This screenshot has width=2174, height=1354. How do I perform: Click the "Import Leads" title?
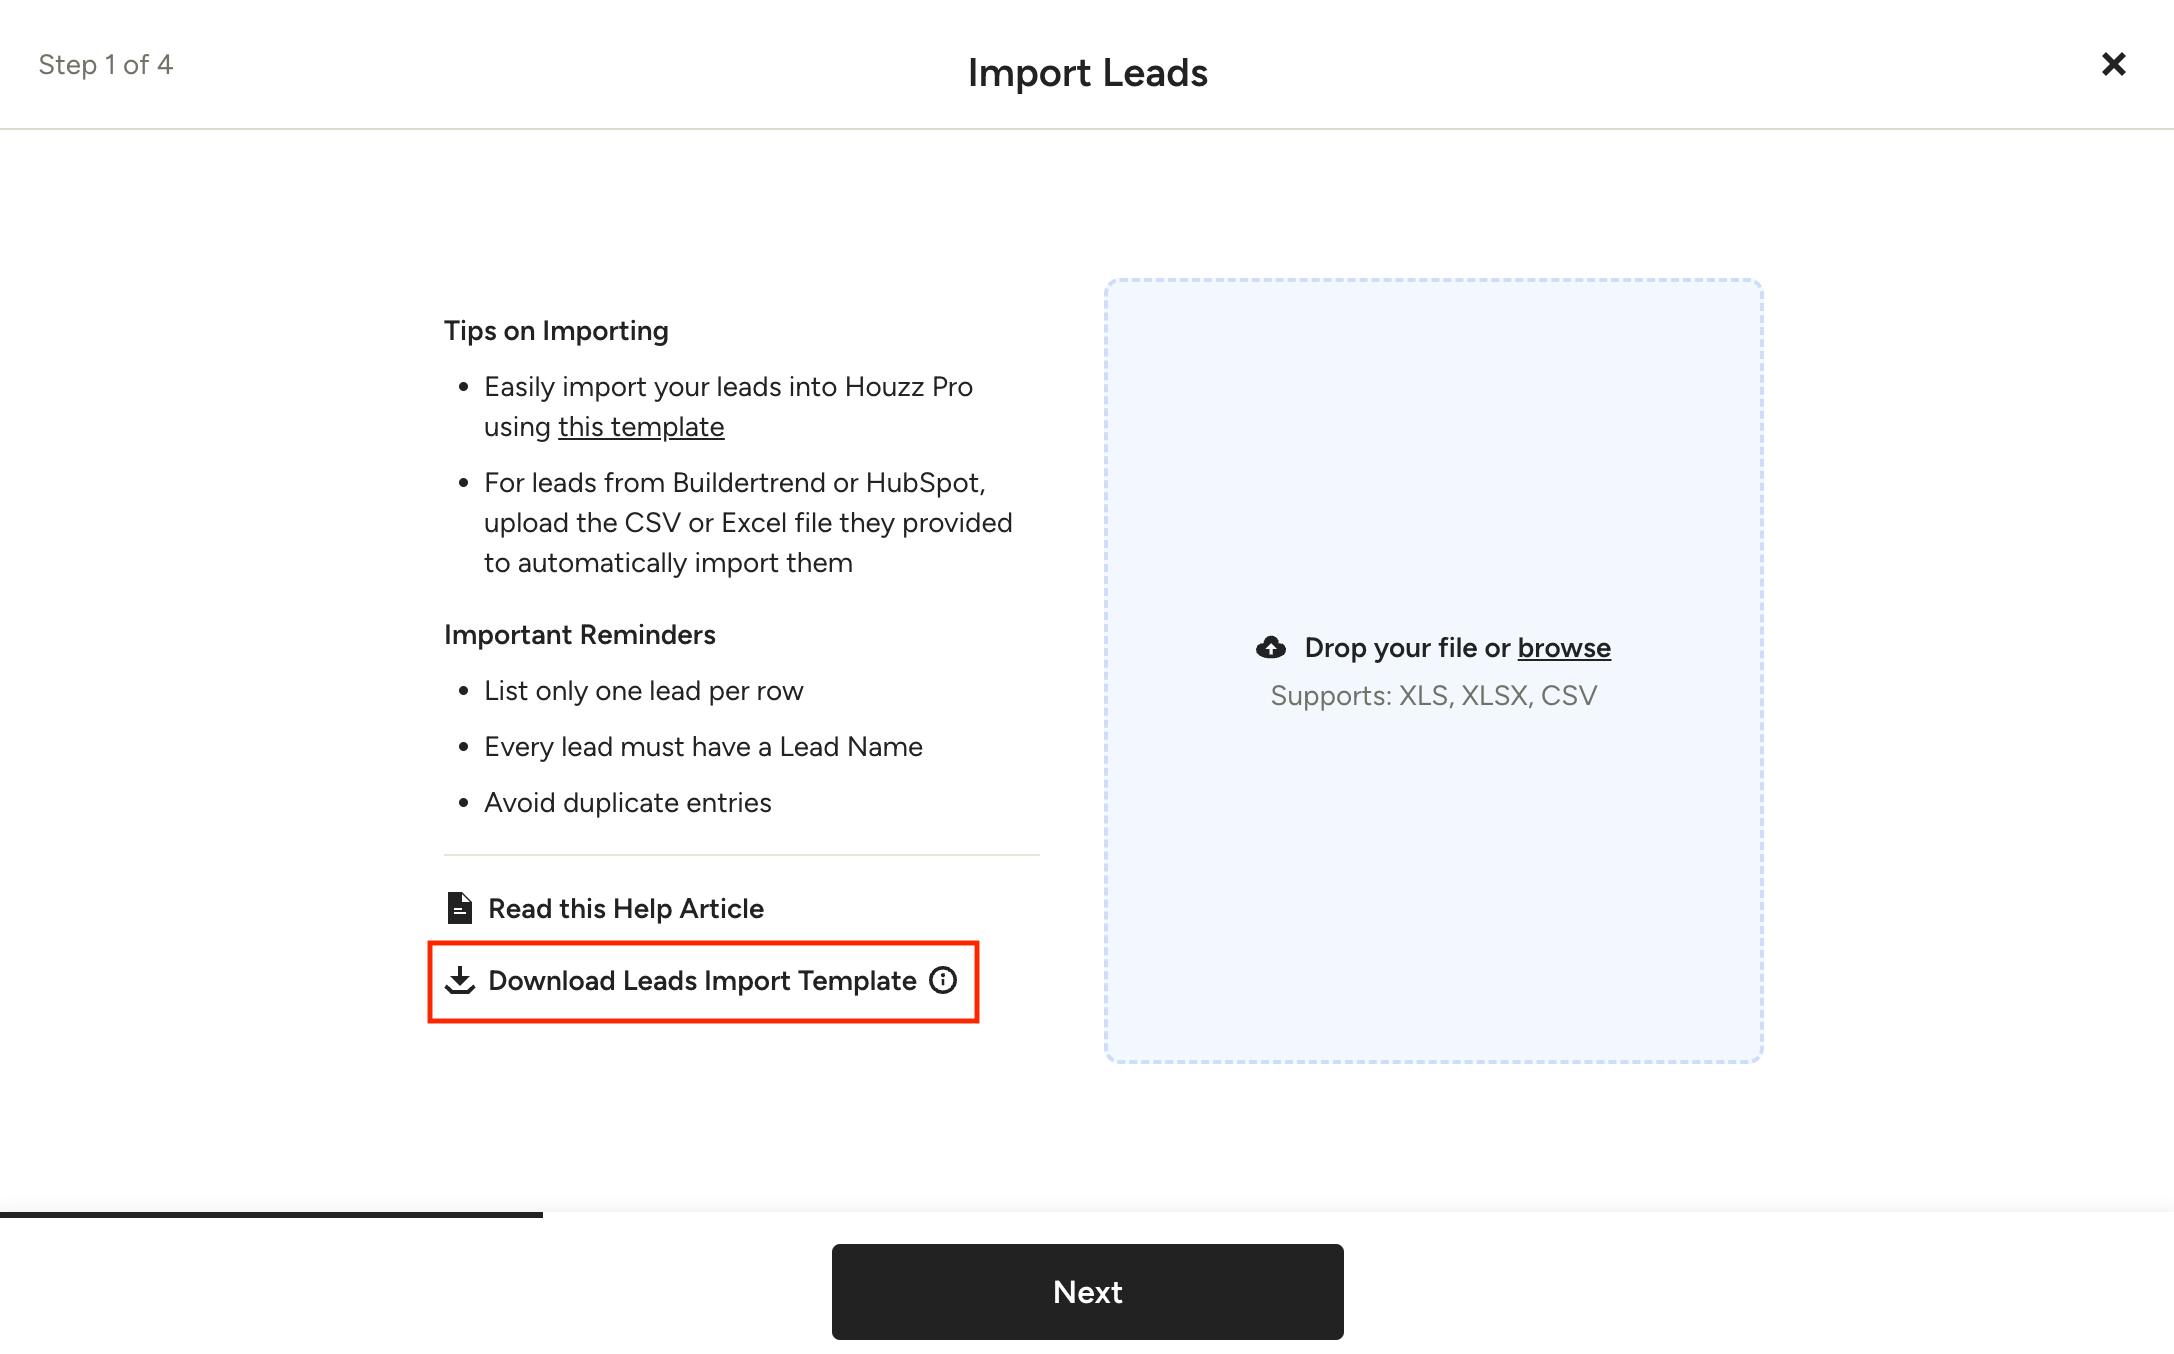pyautogui.click(x=1087, y=73)
